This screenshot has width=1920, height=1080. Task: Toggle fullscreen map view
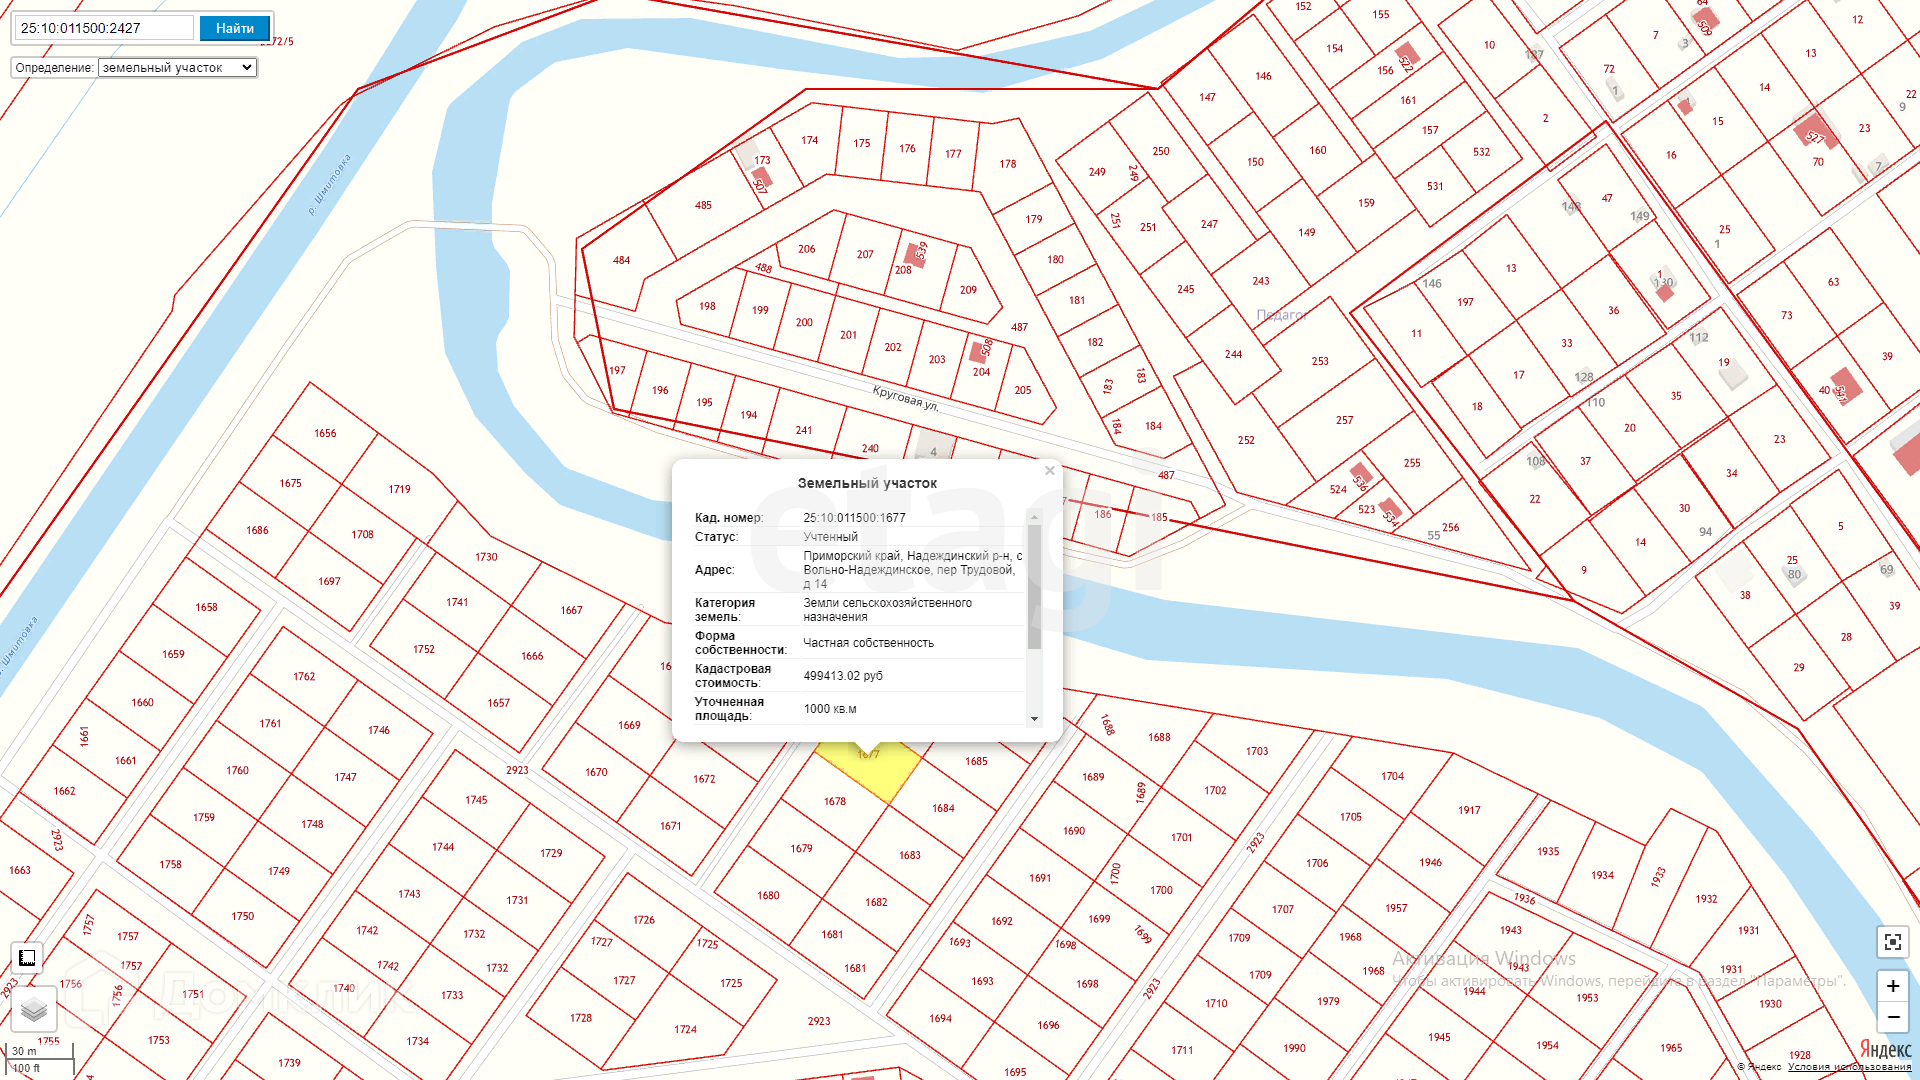point(1892,942)
